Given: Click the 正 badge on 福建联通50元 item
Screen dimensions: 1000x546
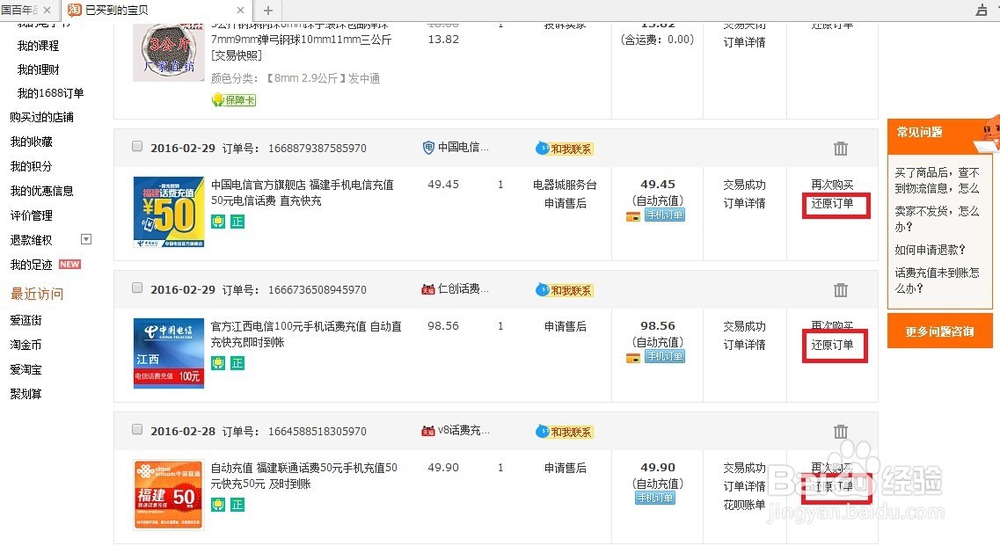Looking at the screenshot, I should click(x=237, y=505).
